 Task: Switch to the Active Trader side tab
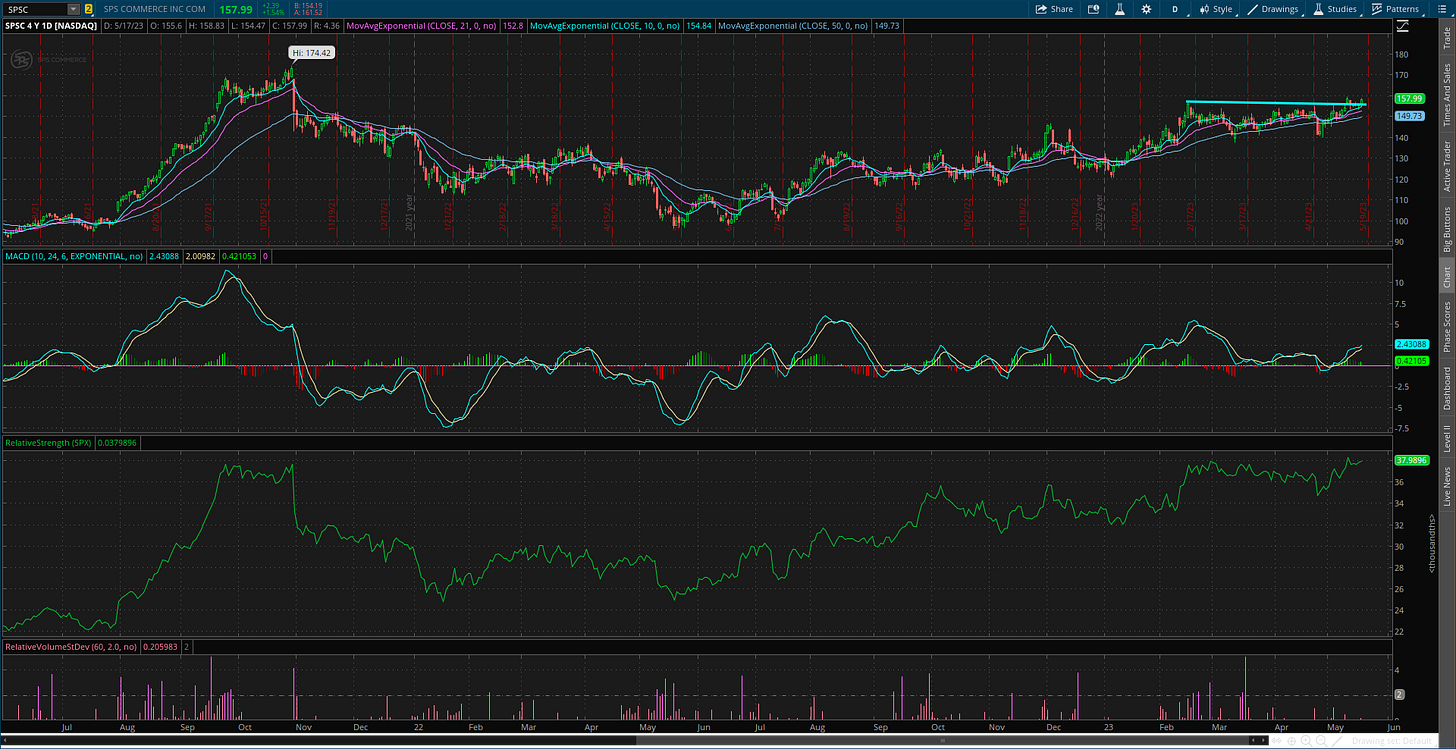point(1446,165)
